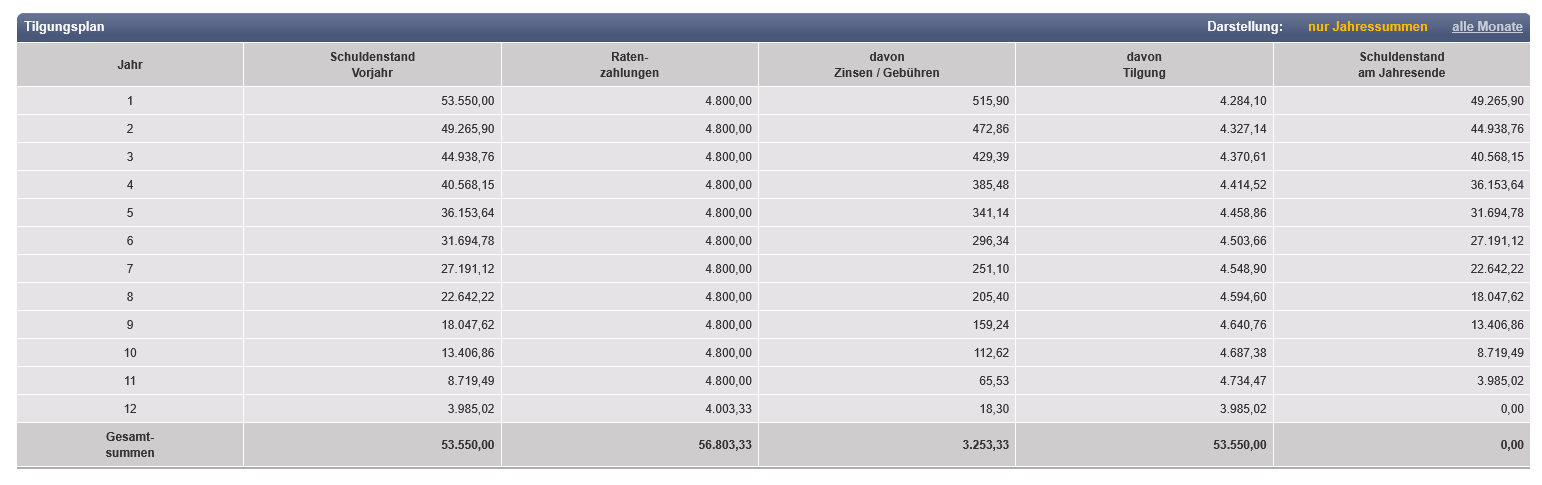Click the year-end balance 49.265,90 in year 1

tap(1494, 101)
